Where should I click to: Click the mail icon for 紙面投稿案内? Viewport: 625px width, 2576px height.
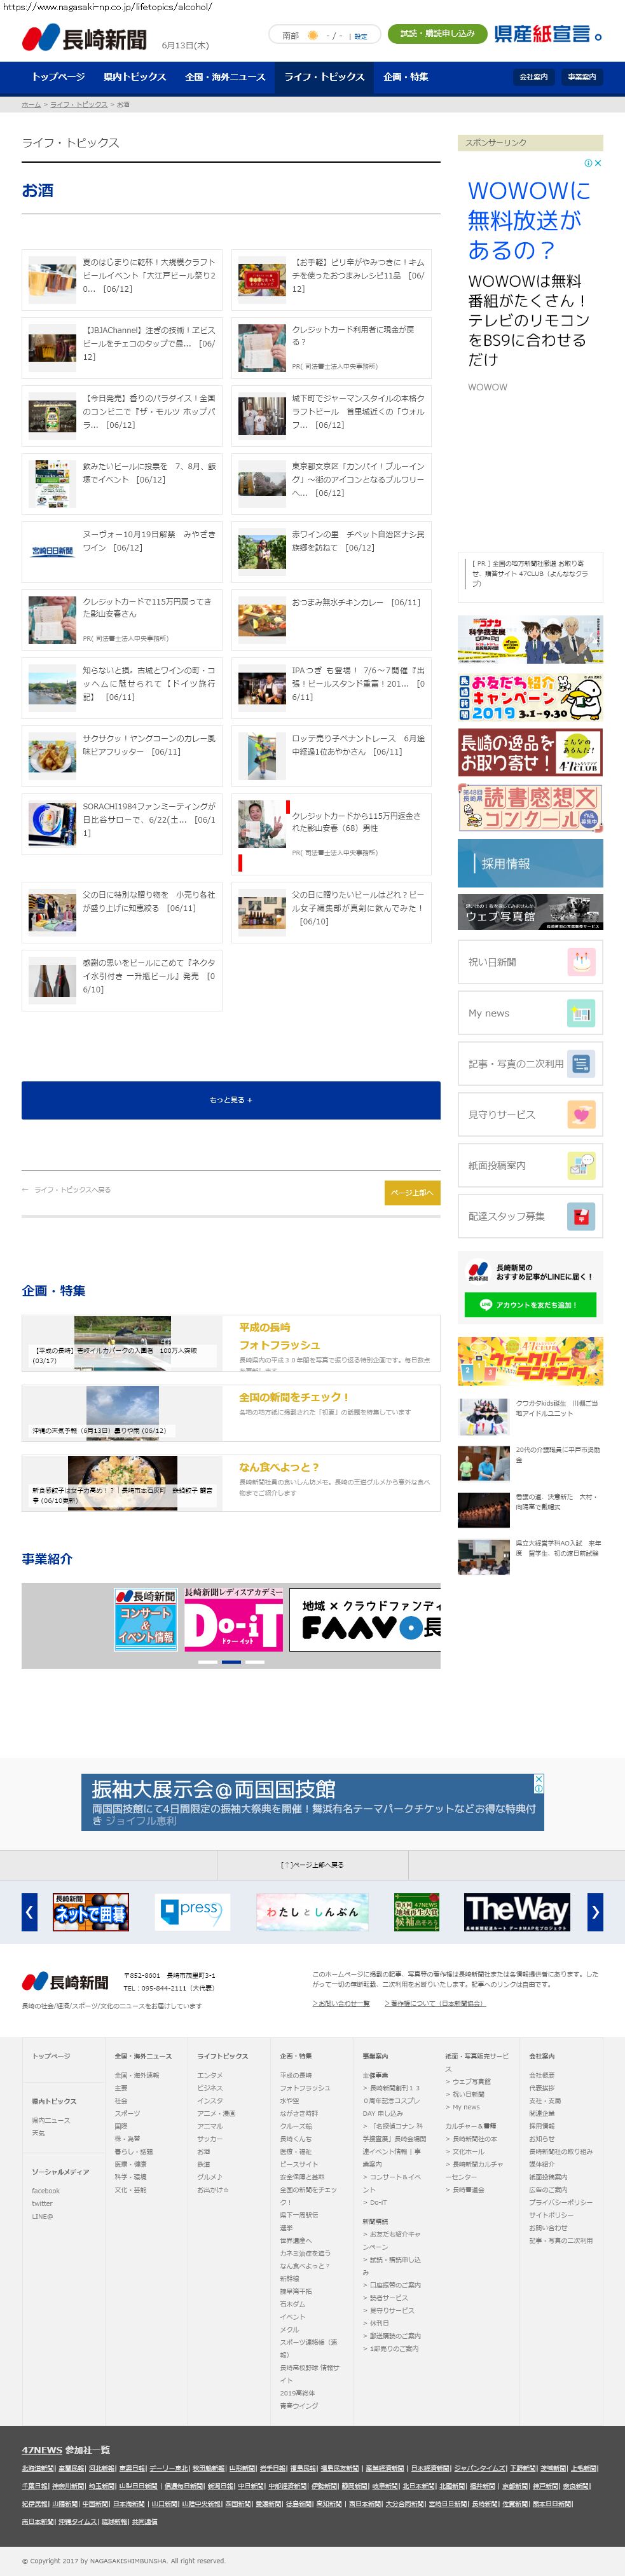click(x=581, y=1165)
